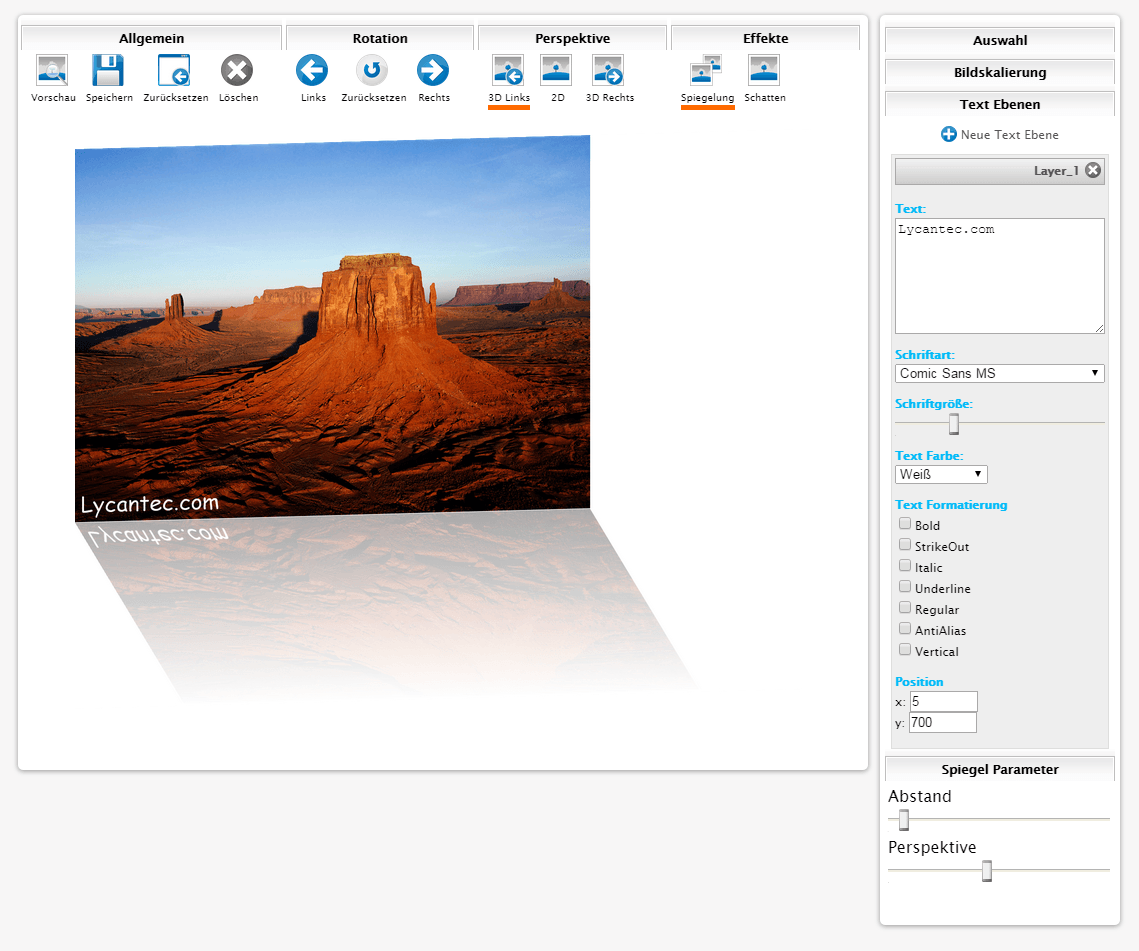
Task: Click the plus icon for new text layer
Action: pos(949,134)
